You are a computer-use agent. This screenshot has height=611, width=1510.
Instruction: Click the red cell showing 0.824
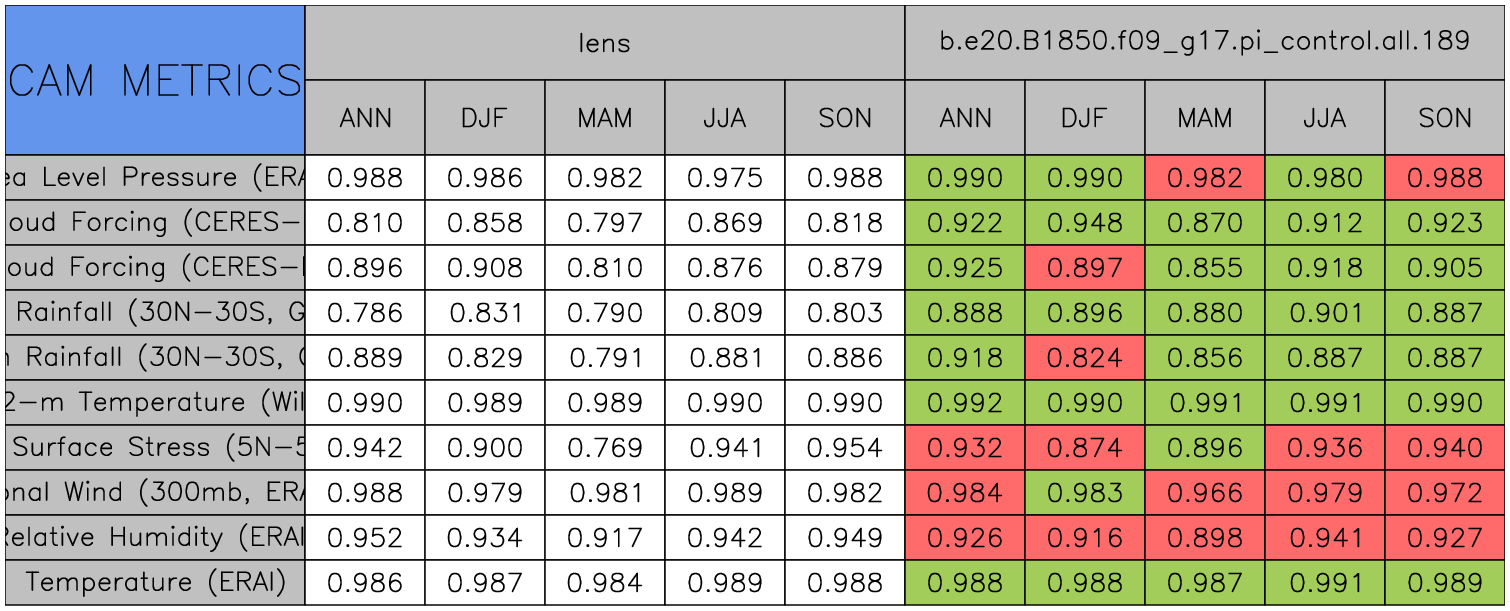click(x=1084, y=358)
